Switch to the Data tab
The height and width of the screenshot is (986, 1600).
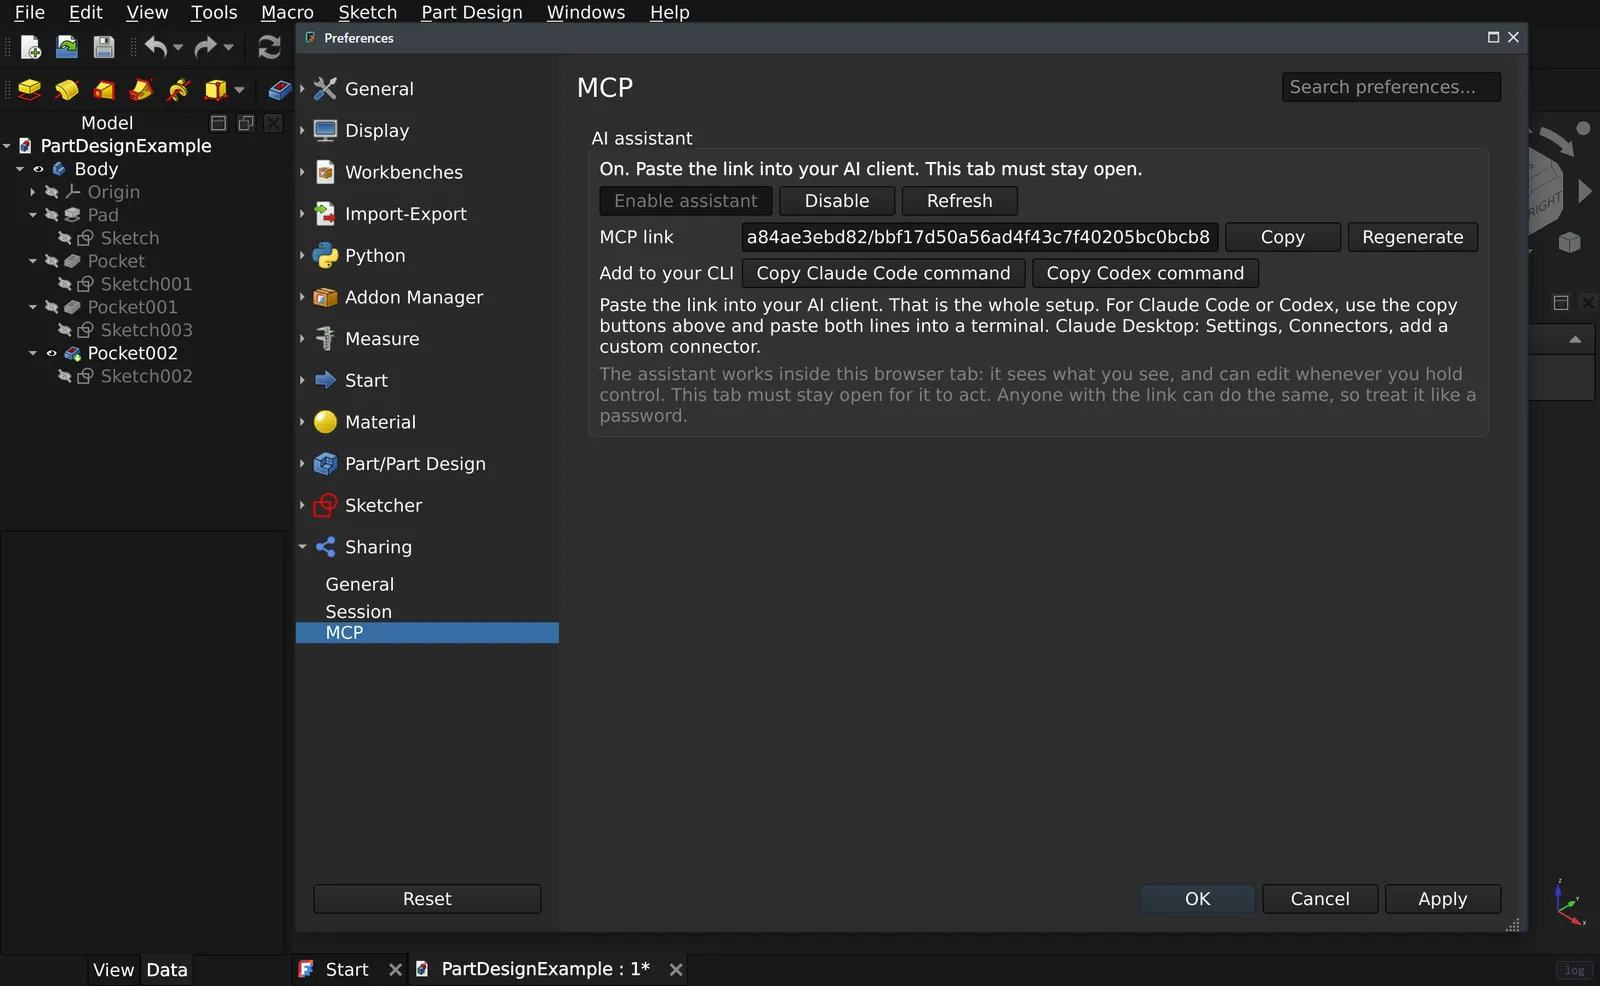pyautogui.click(x=167, y=970)
